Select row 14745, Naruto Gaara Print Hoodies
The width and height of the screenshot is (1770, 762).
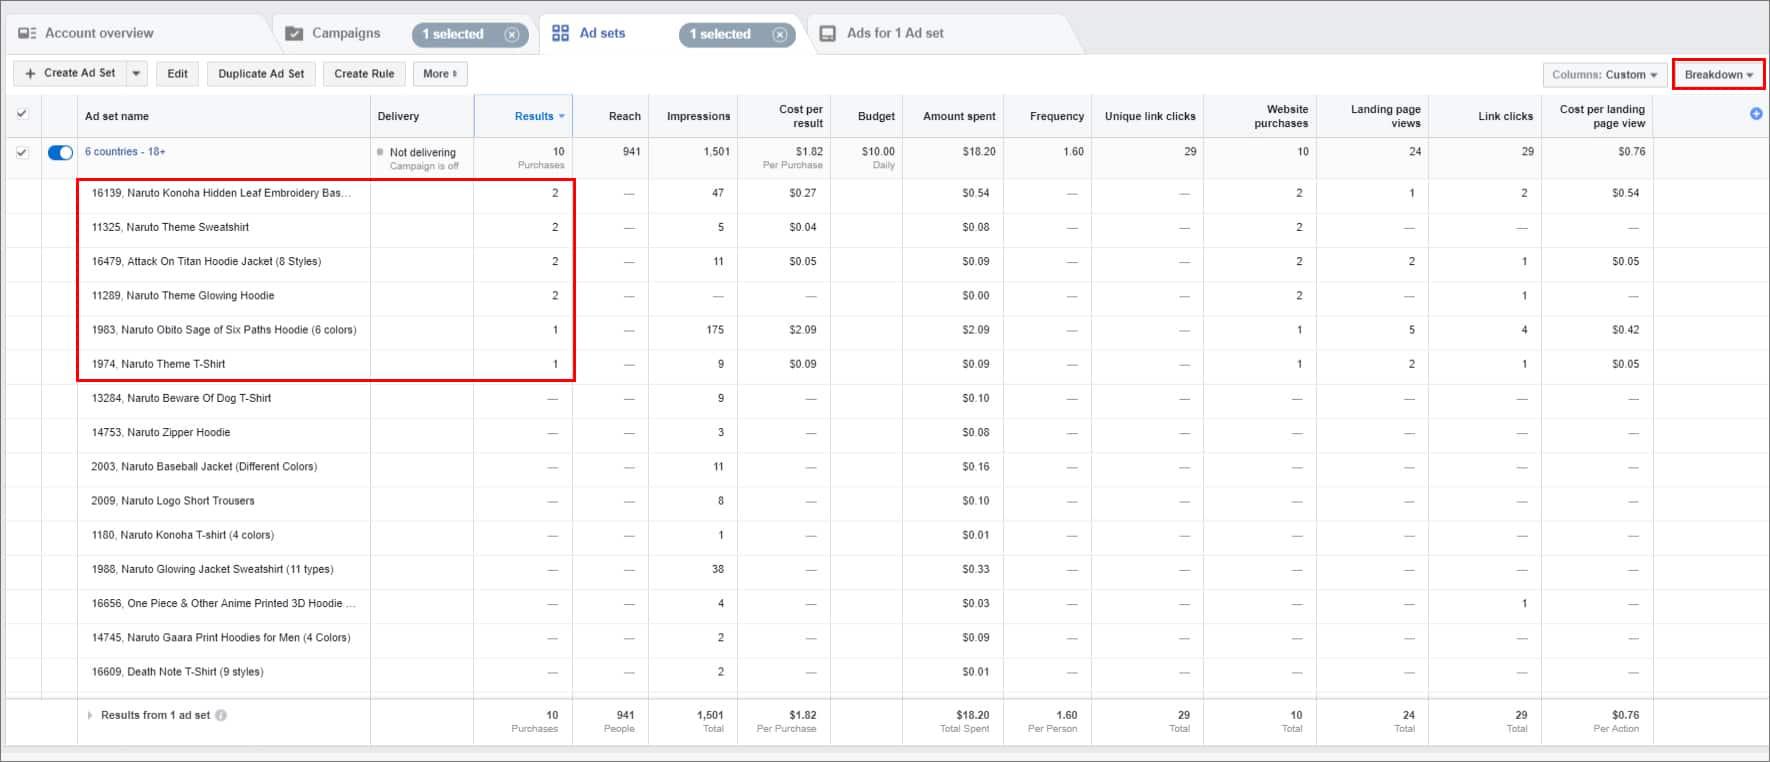(x=221, y=637)
